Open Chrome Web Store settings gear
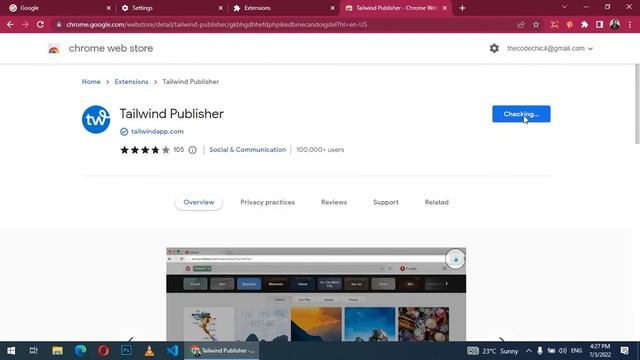Image resolution: width=640 pixels, height=360 pixels. point(494,48)
